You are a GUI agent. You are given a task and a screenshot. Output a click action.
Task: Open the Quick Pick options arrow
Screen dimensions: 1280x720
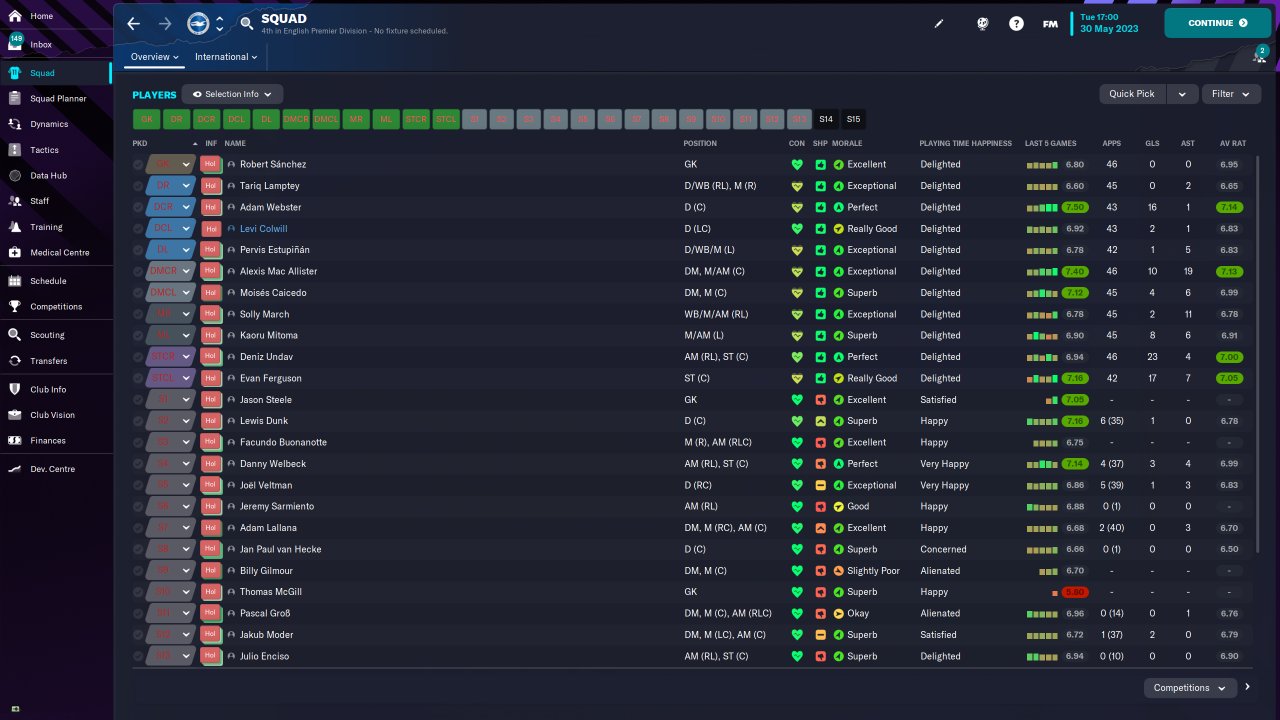(1182, 94)
